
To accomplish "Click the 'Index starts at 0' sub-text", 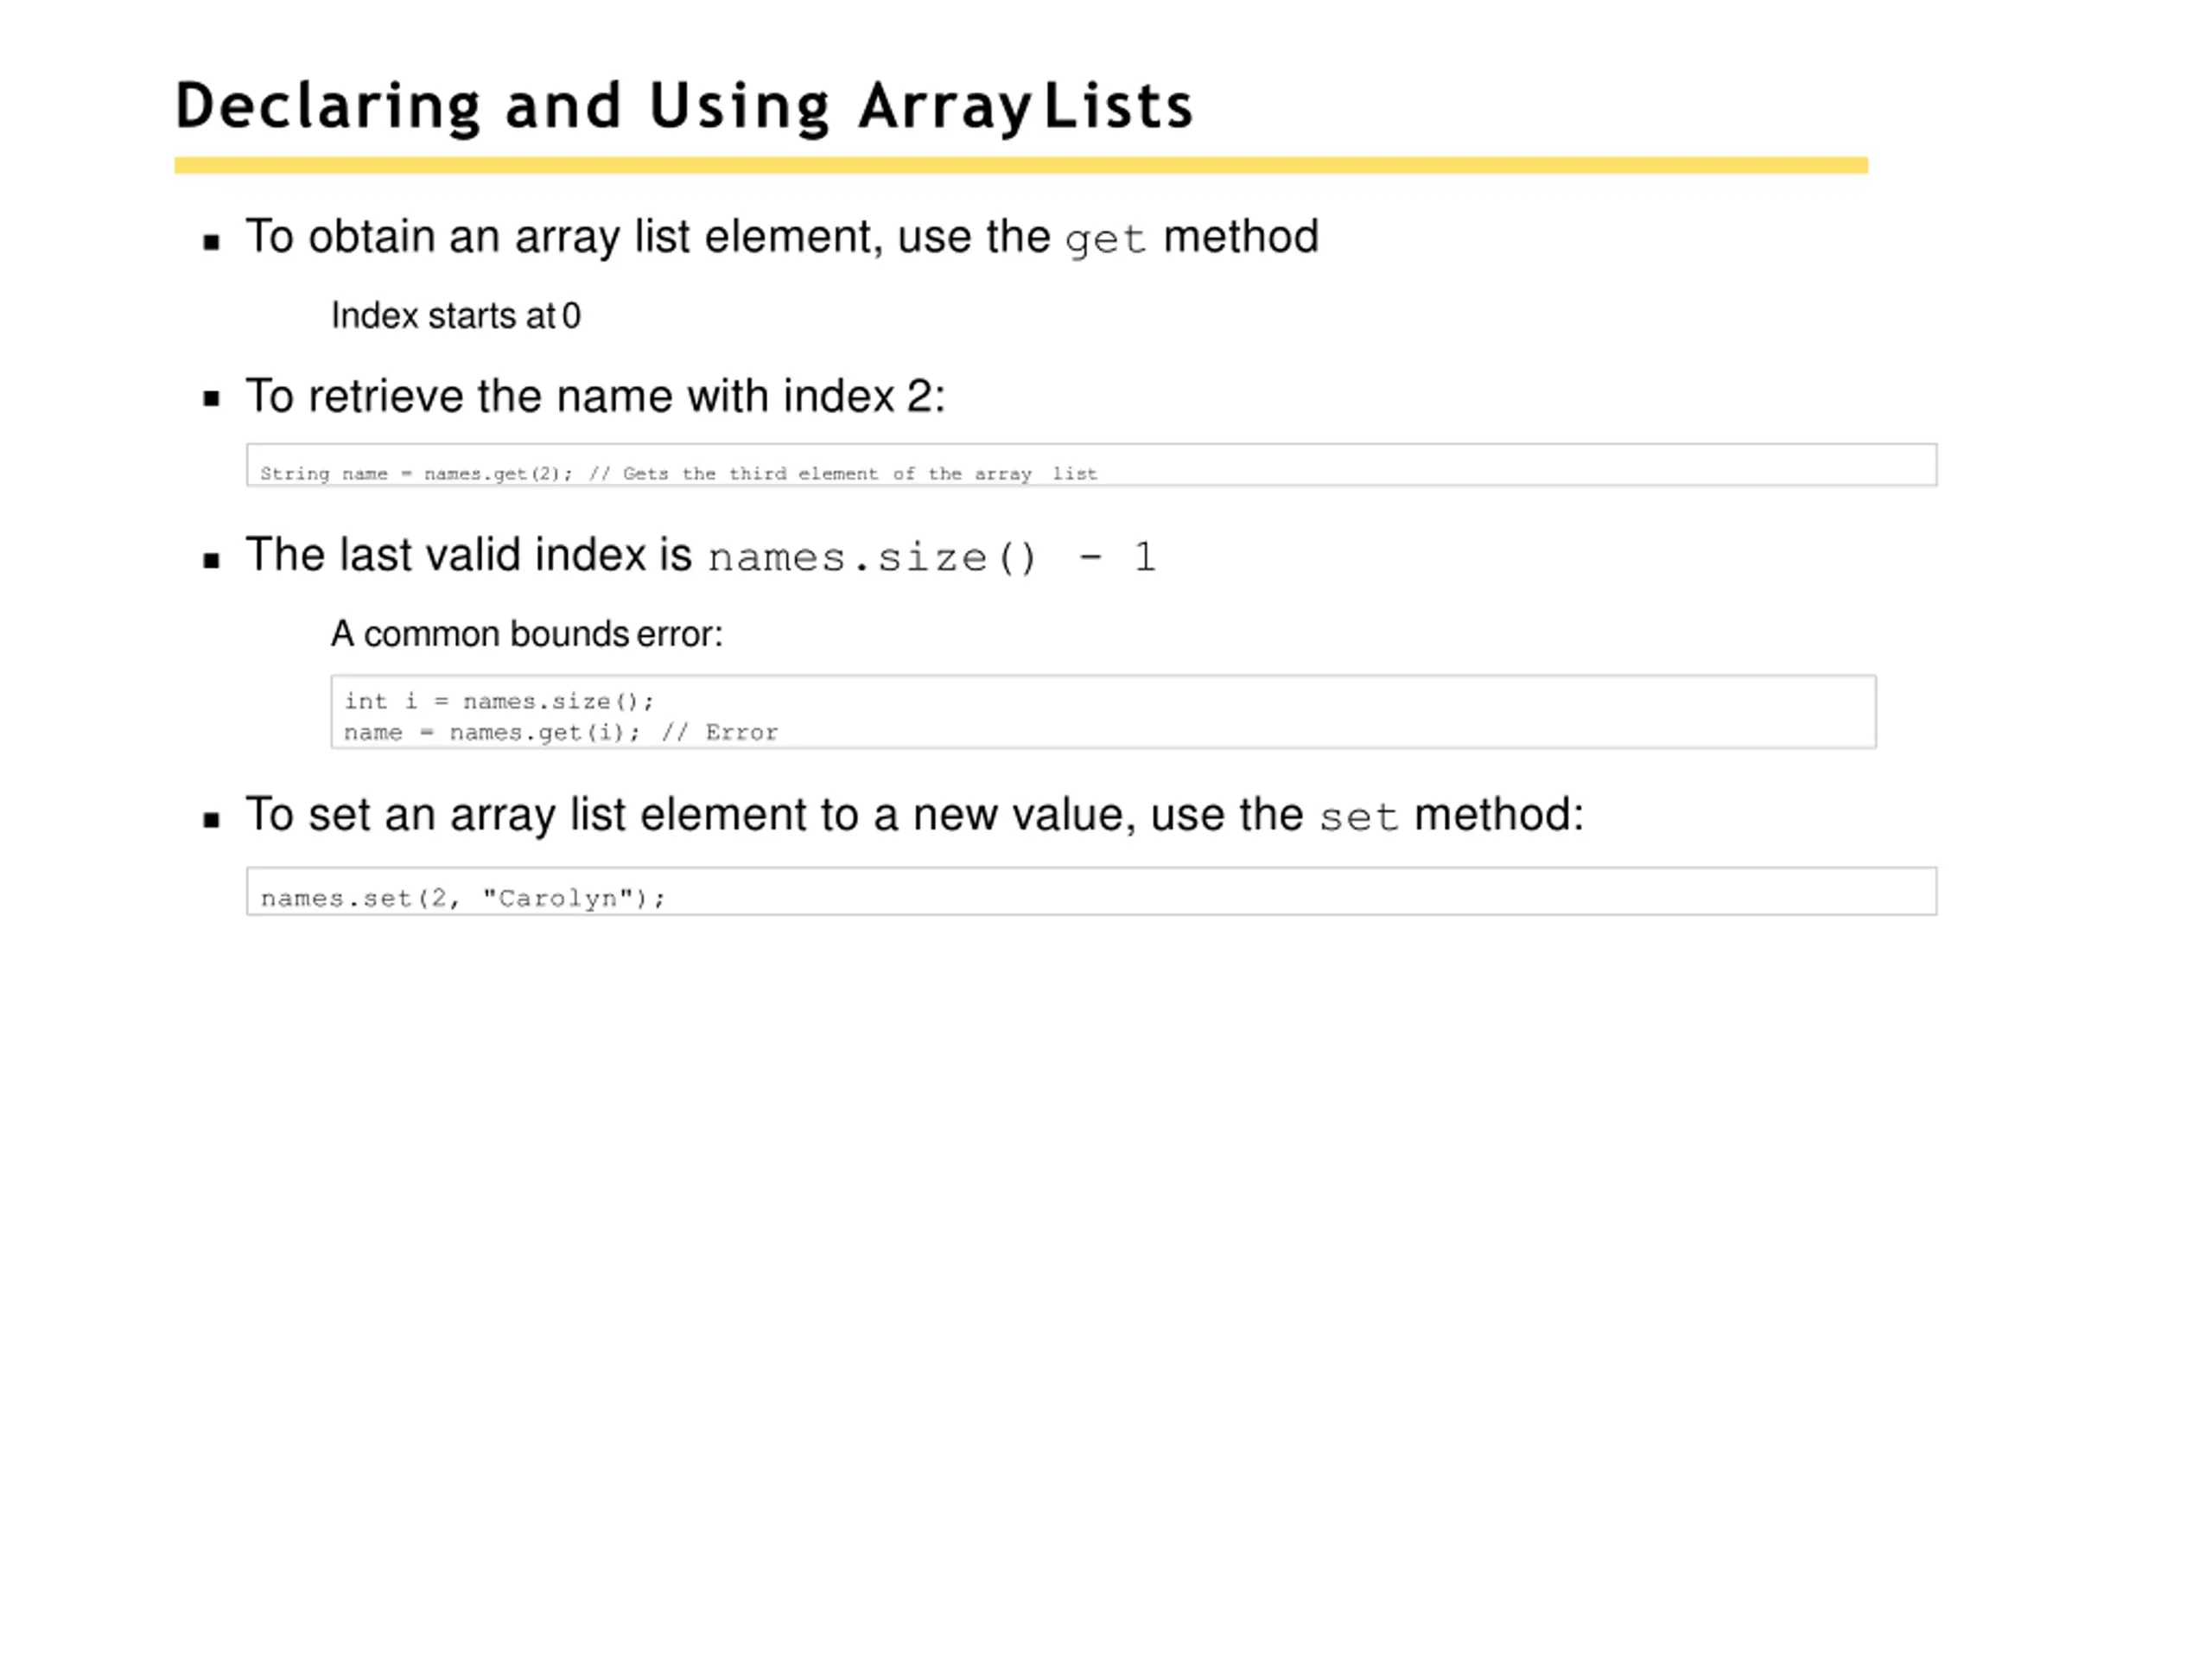I will coord(455,316).
